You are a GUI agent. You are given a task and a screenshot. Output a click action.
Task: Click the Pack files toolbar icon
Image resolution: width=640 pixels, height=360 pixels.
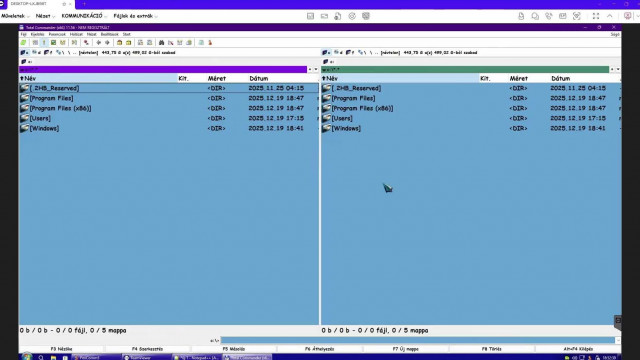[120, 42]
